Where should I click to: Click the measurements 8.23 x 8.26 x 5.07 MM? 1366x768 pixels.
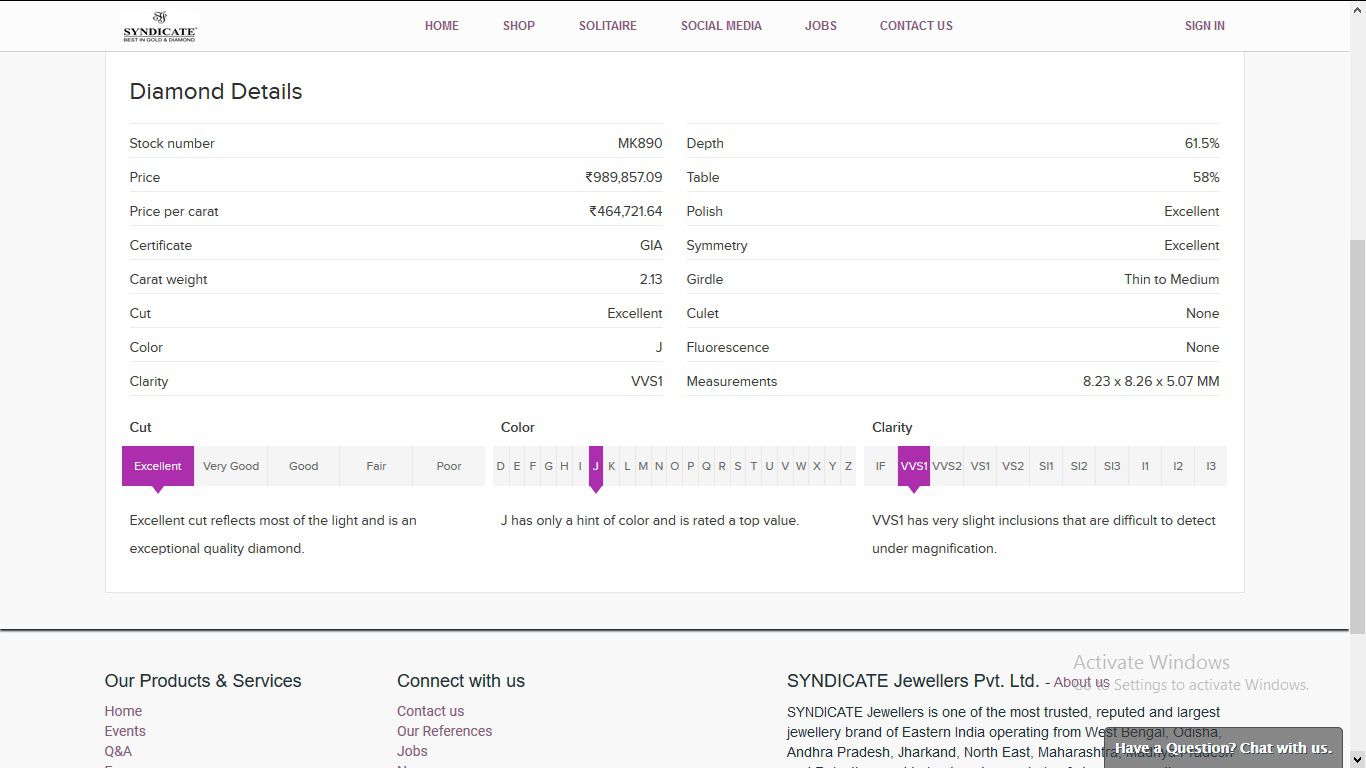(x=1151, y=381)
